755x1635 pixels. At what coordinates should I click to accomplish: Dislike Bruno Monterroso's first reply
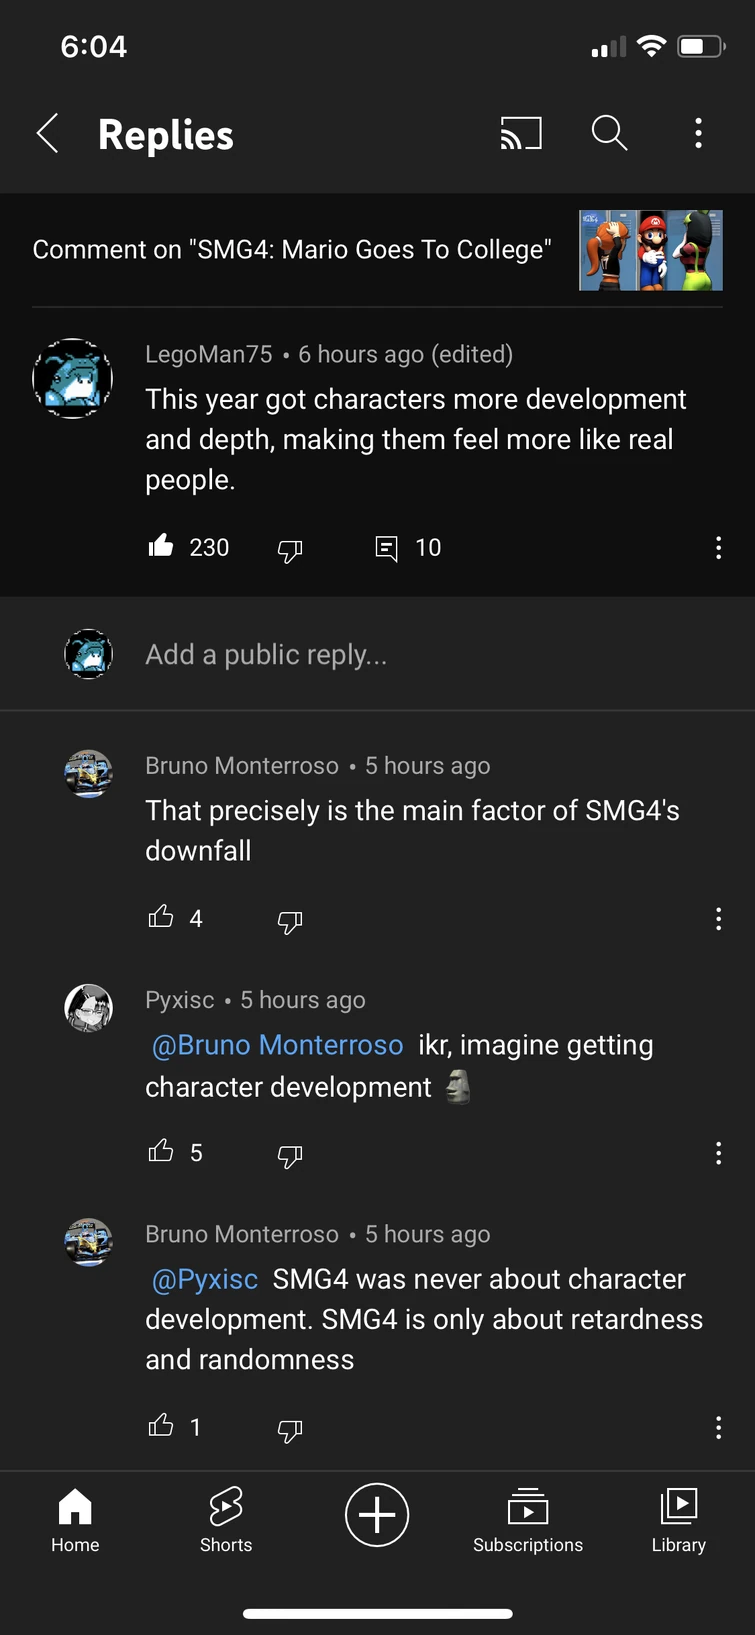click(x=290, y=921)
